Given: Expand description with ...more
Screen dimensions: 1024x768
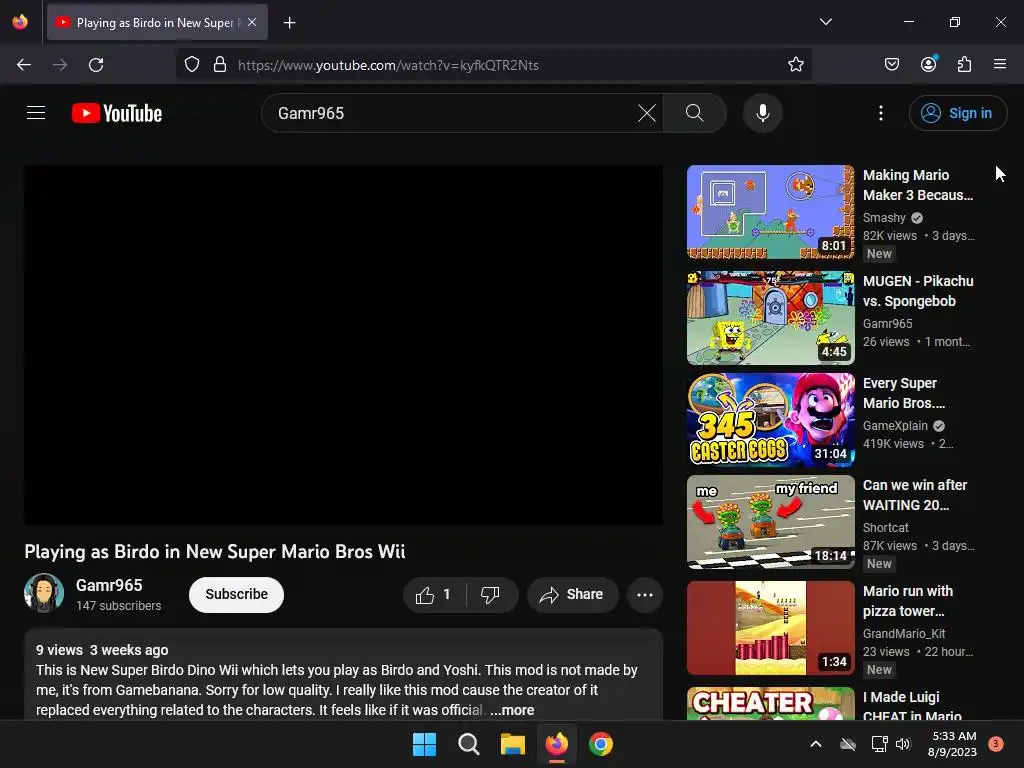Looking at the screenshot, I should tap(512, 710).
